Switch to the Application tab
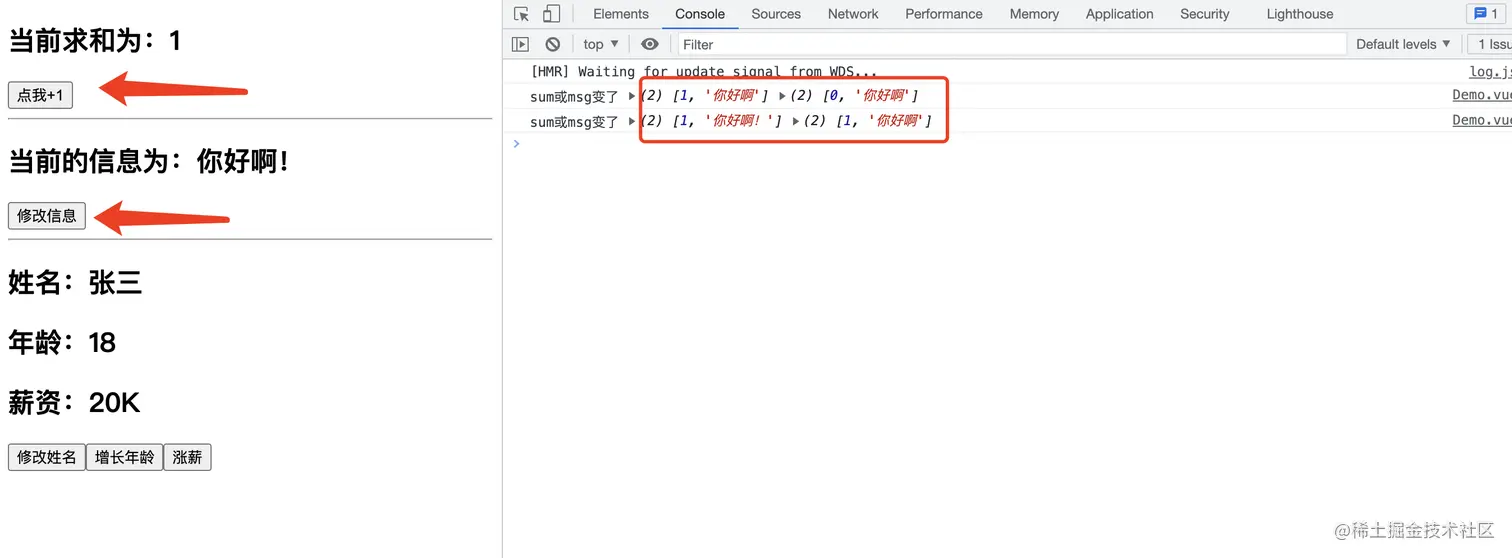The width and height of the screenshot is (1512, 558). pos(1120,14)
